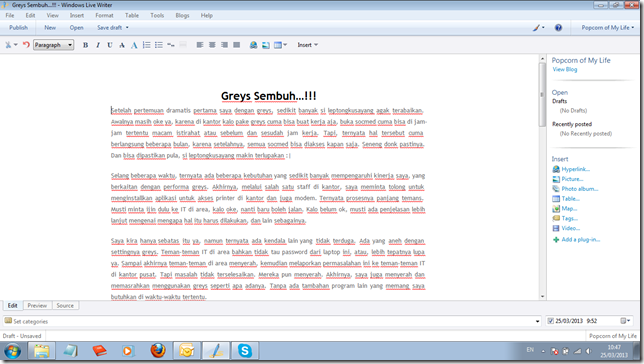Toggle strikethrough formatting
The image size is (644, 364).
coord(122,45)
